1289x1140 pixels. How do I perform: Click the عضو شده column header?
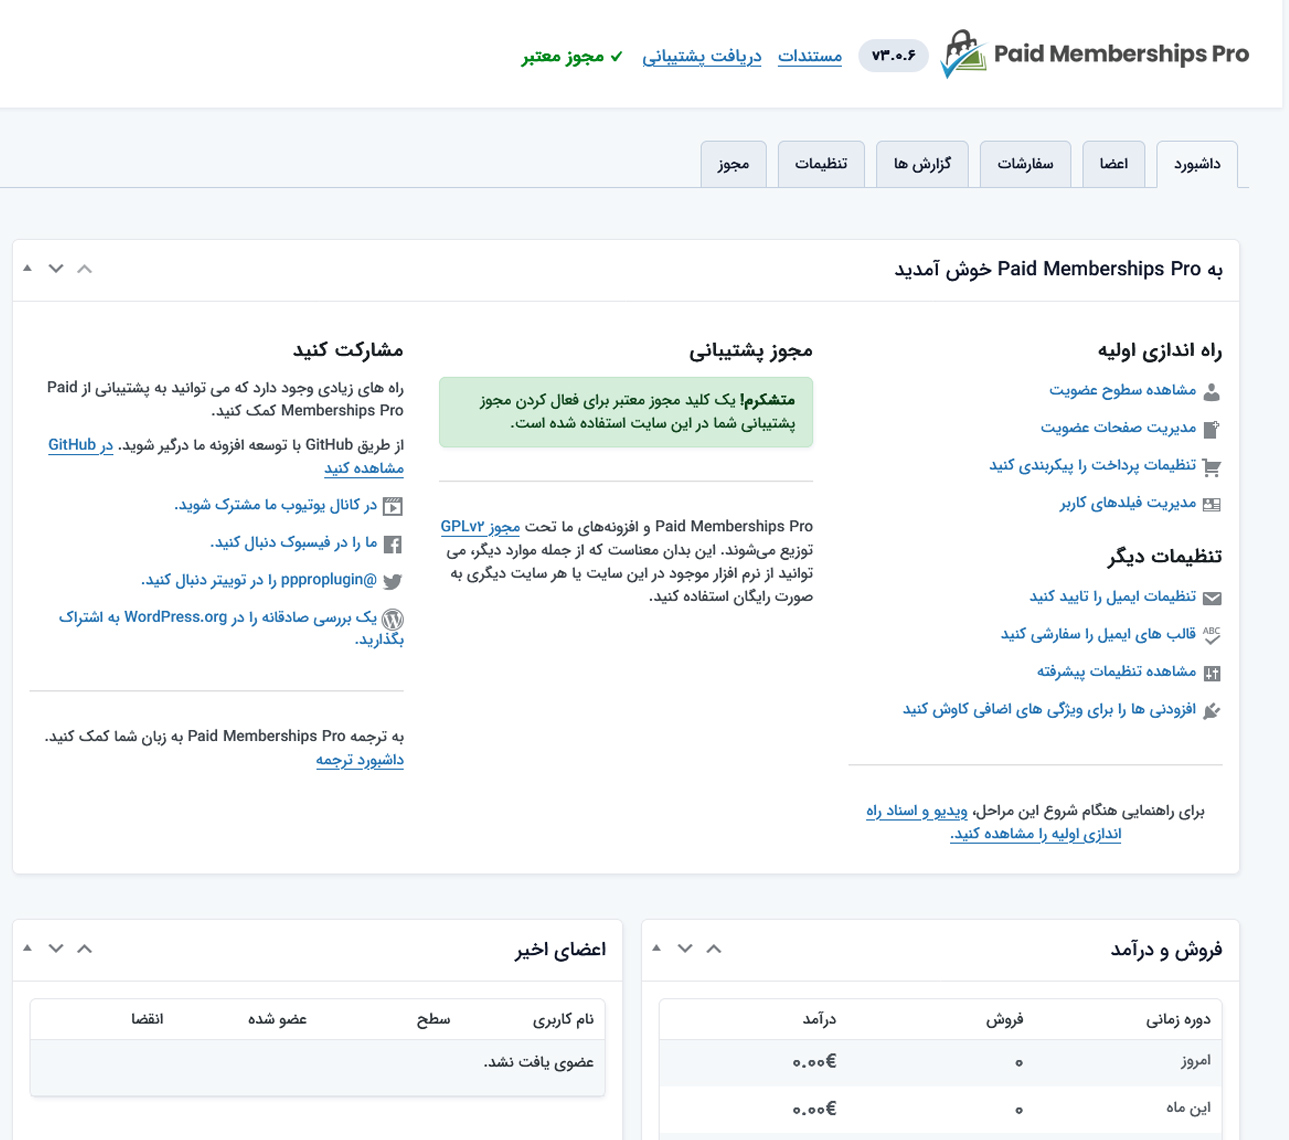tap(277, 1019)
